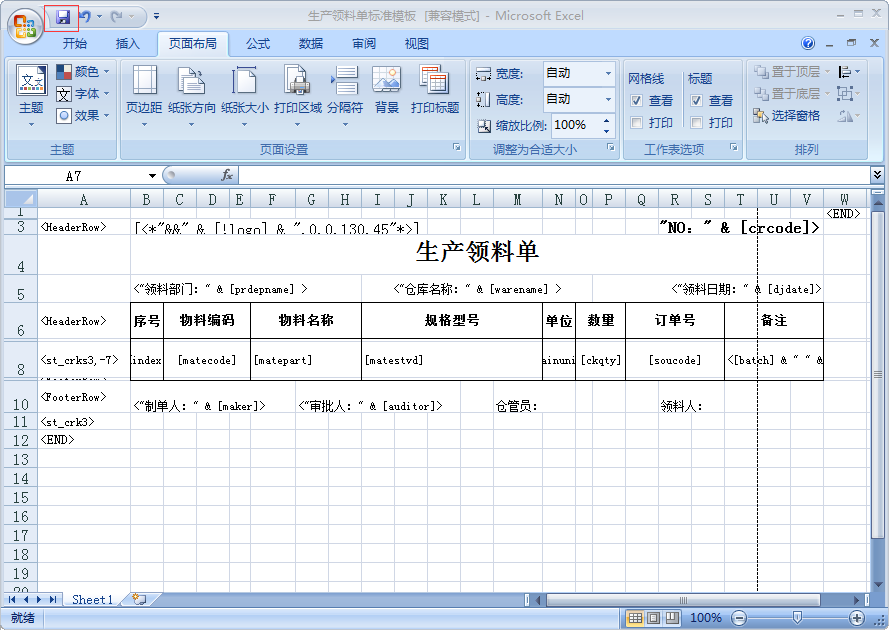Go to the first sheet navigation arrow

[12, 599]
